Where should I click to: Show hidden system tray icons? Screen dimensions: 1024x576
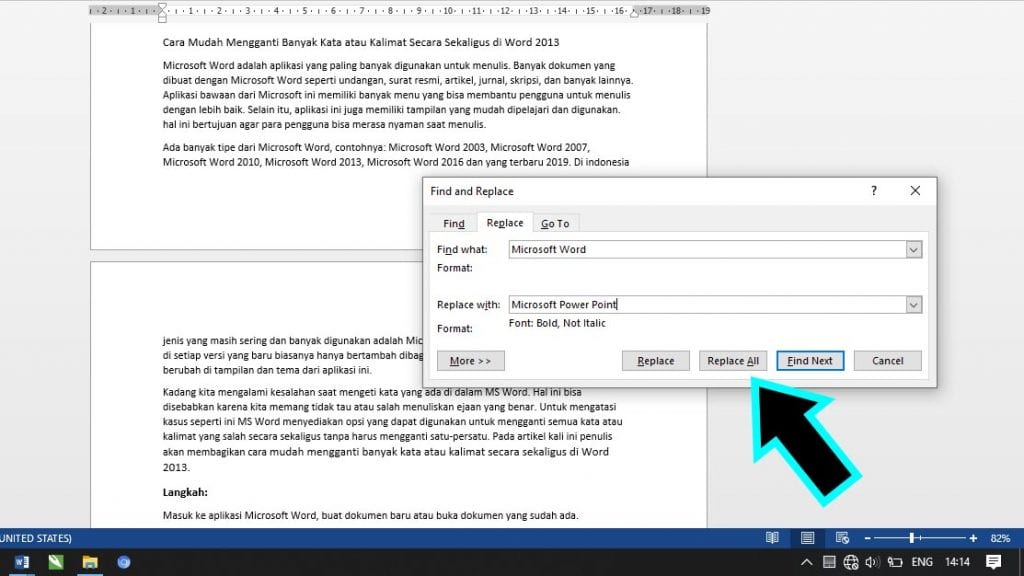tap(807, 562)
